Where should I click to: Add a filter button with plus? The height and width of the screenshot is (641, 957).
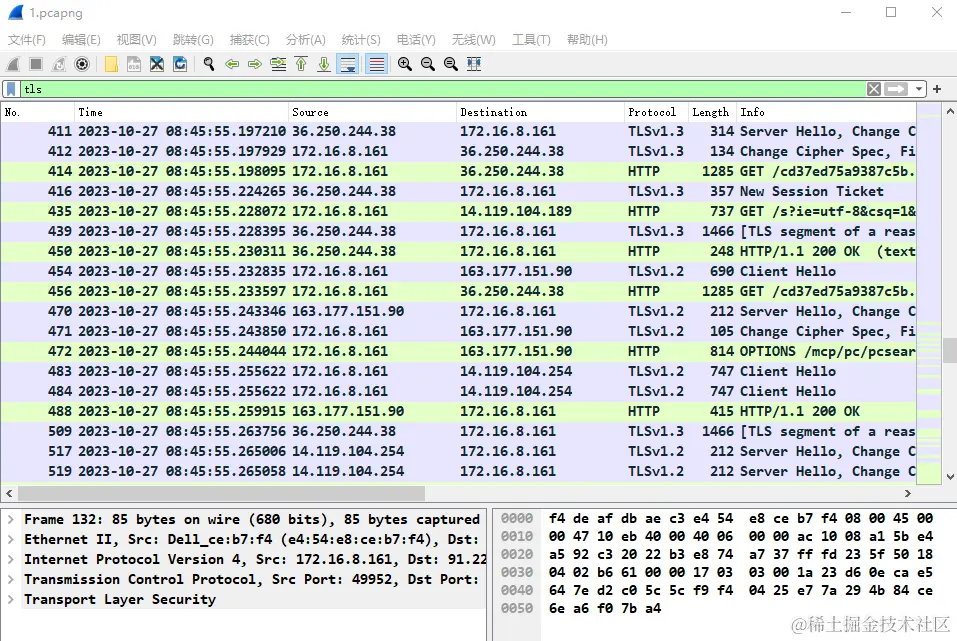937,89
